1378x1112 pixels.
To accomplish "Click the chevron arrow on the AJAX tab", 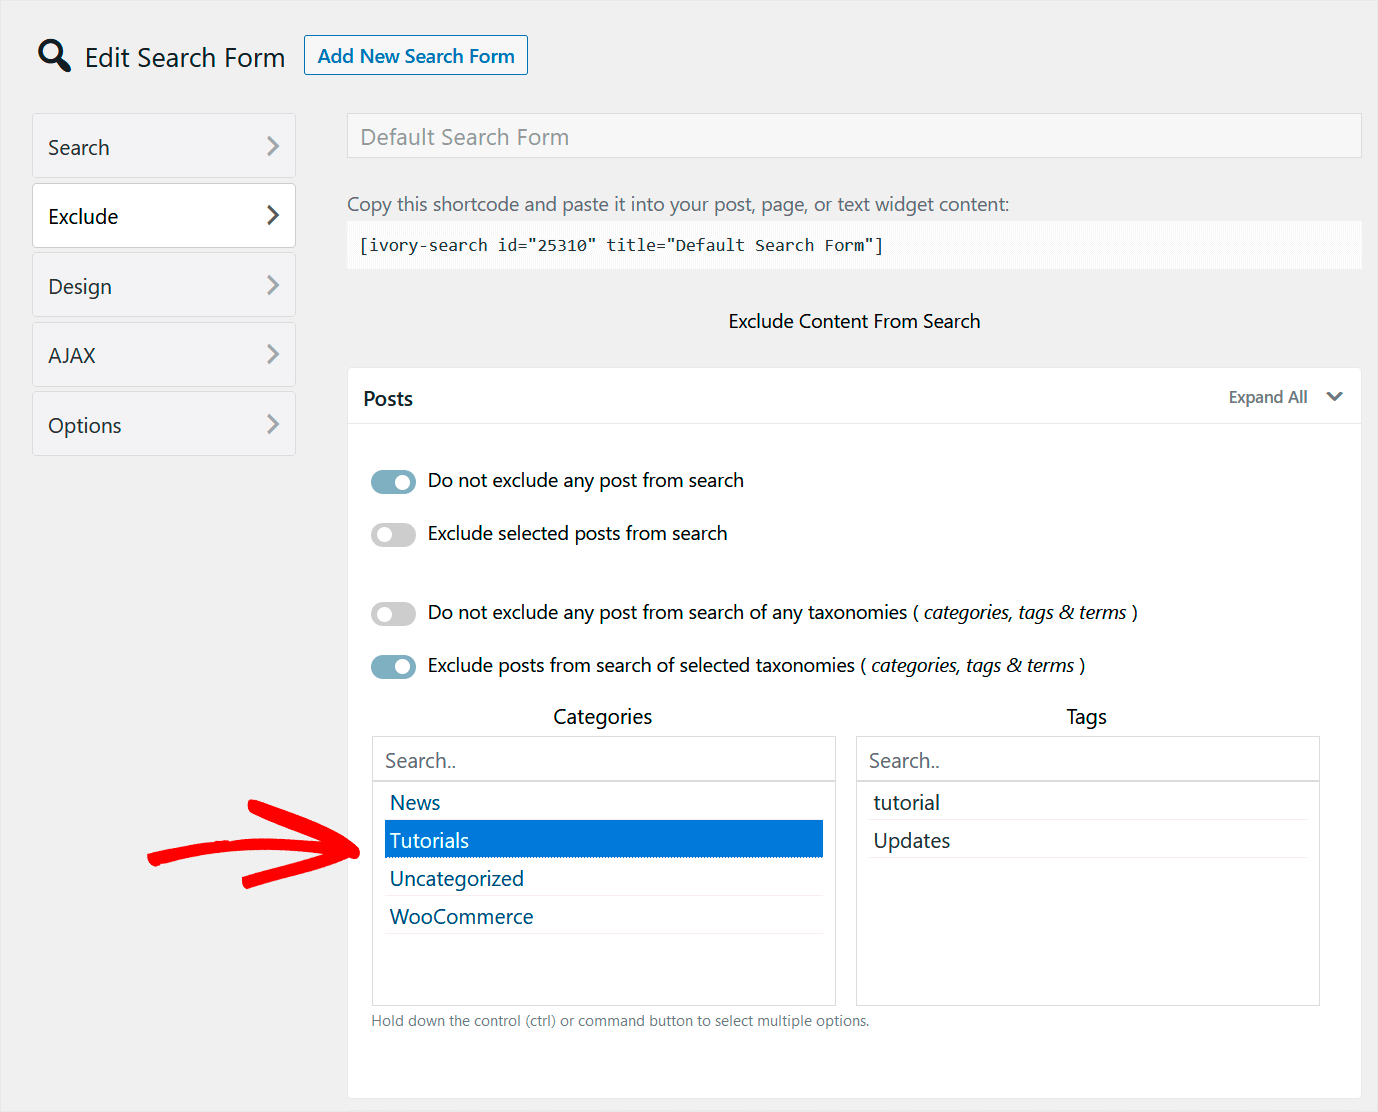I will click(273, 354).
